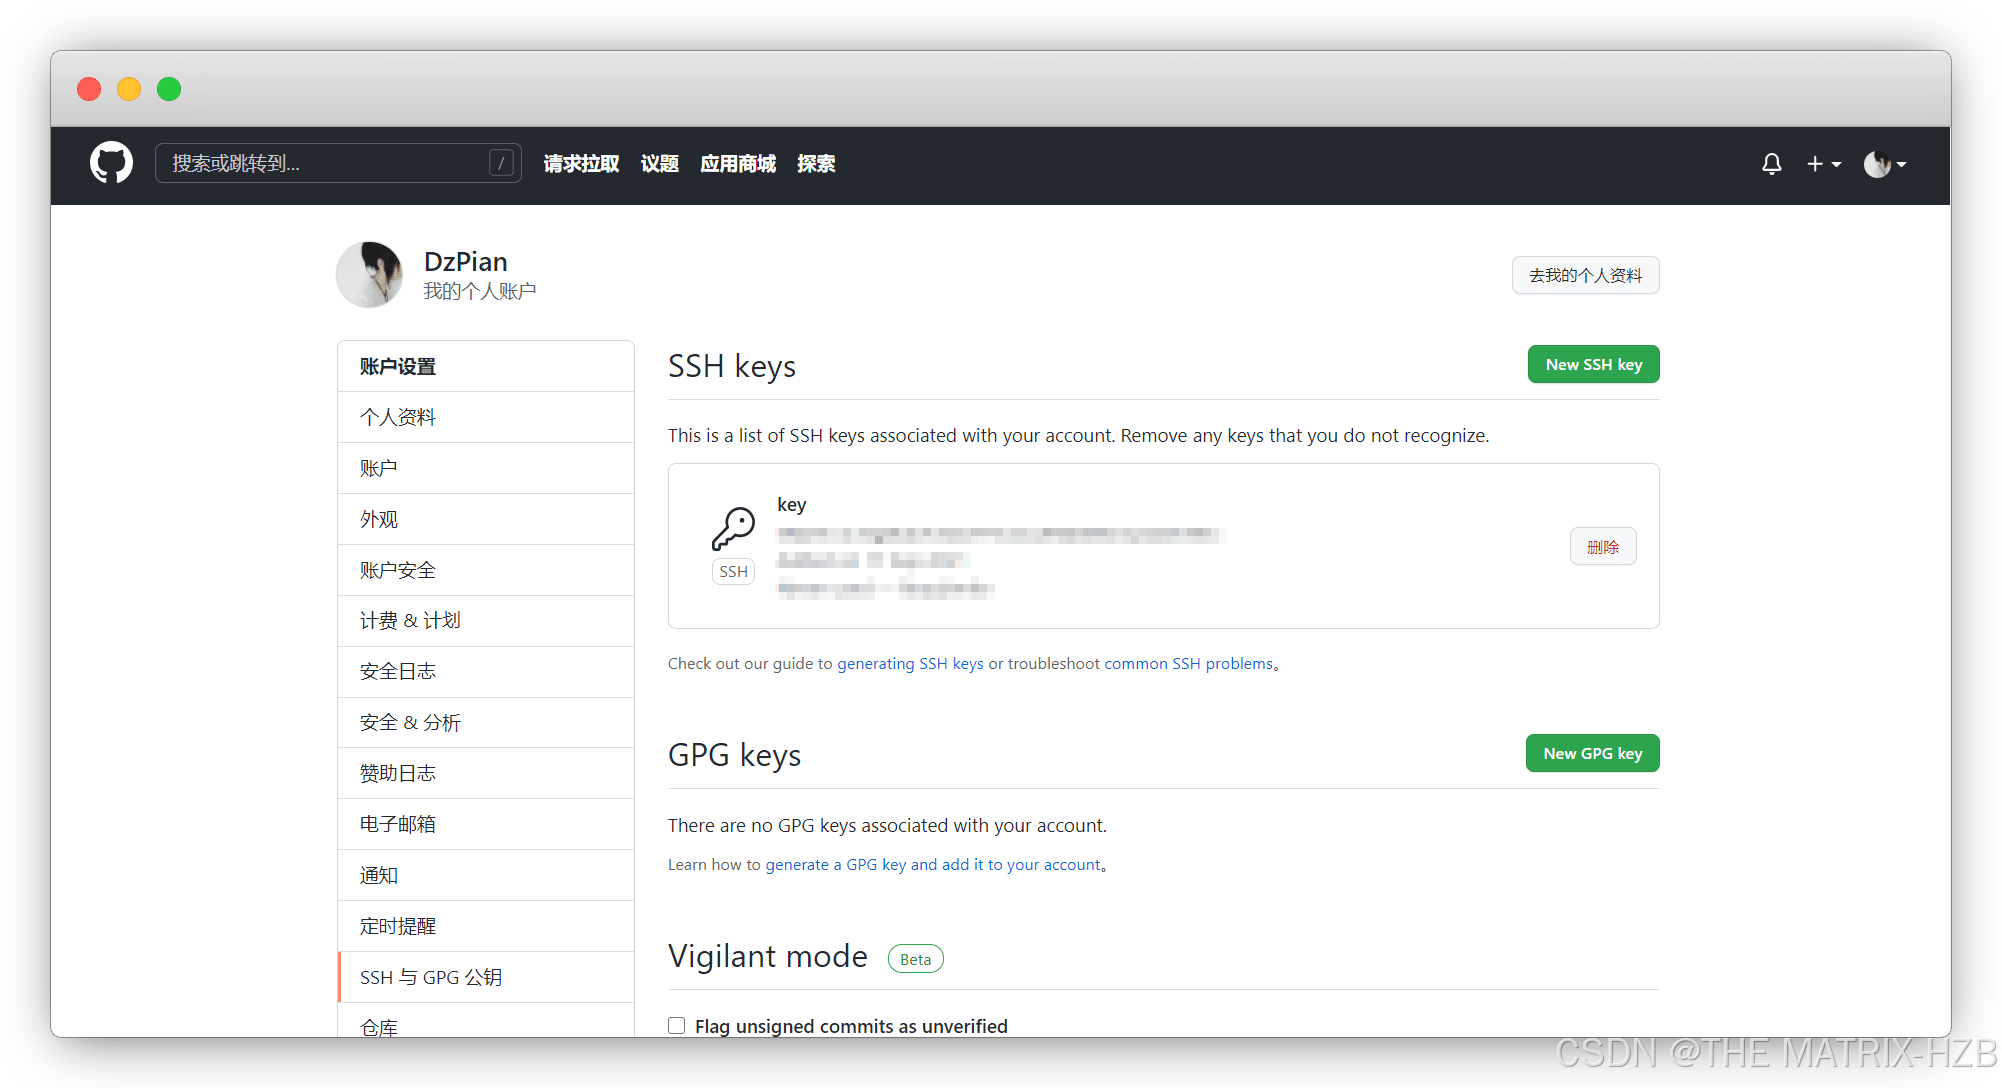Follow the generating SSH keys link
This screenshot has height=1088, width=2002.
click(910, 663)
